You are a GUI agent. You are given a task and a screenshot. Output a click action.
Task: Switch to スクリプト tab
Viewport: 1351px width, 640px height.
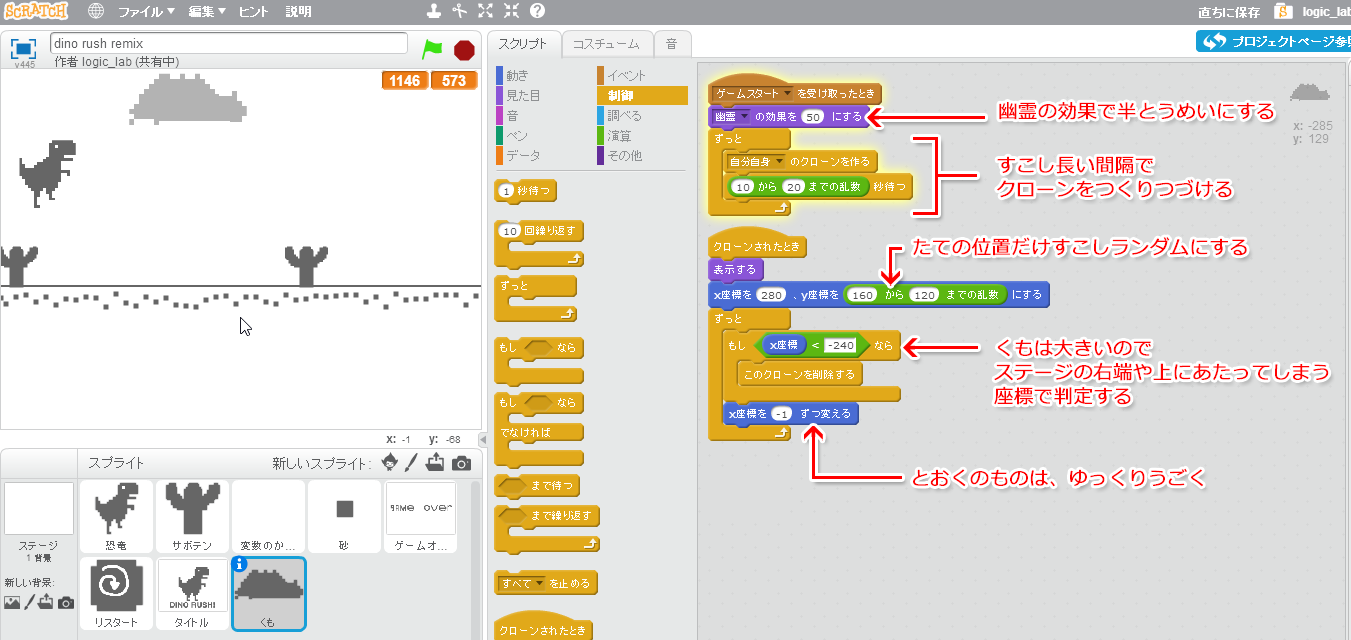coord(523,44)
